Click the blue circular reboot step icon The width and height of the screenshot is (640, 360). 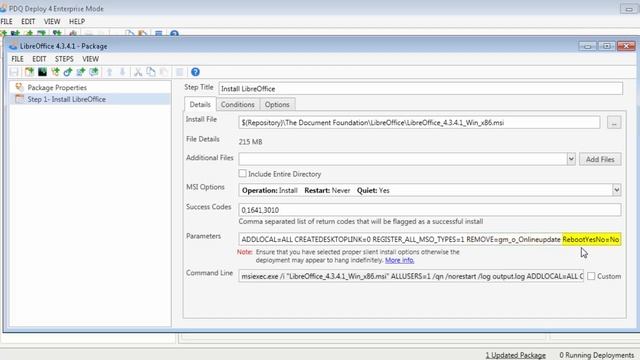[x=68, y=72]
